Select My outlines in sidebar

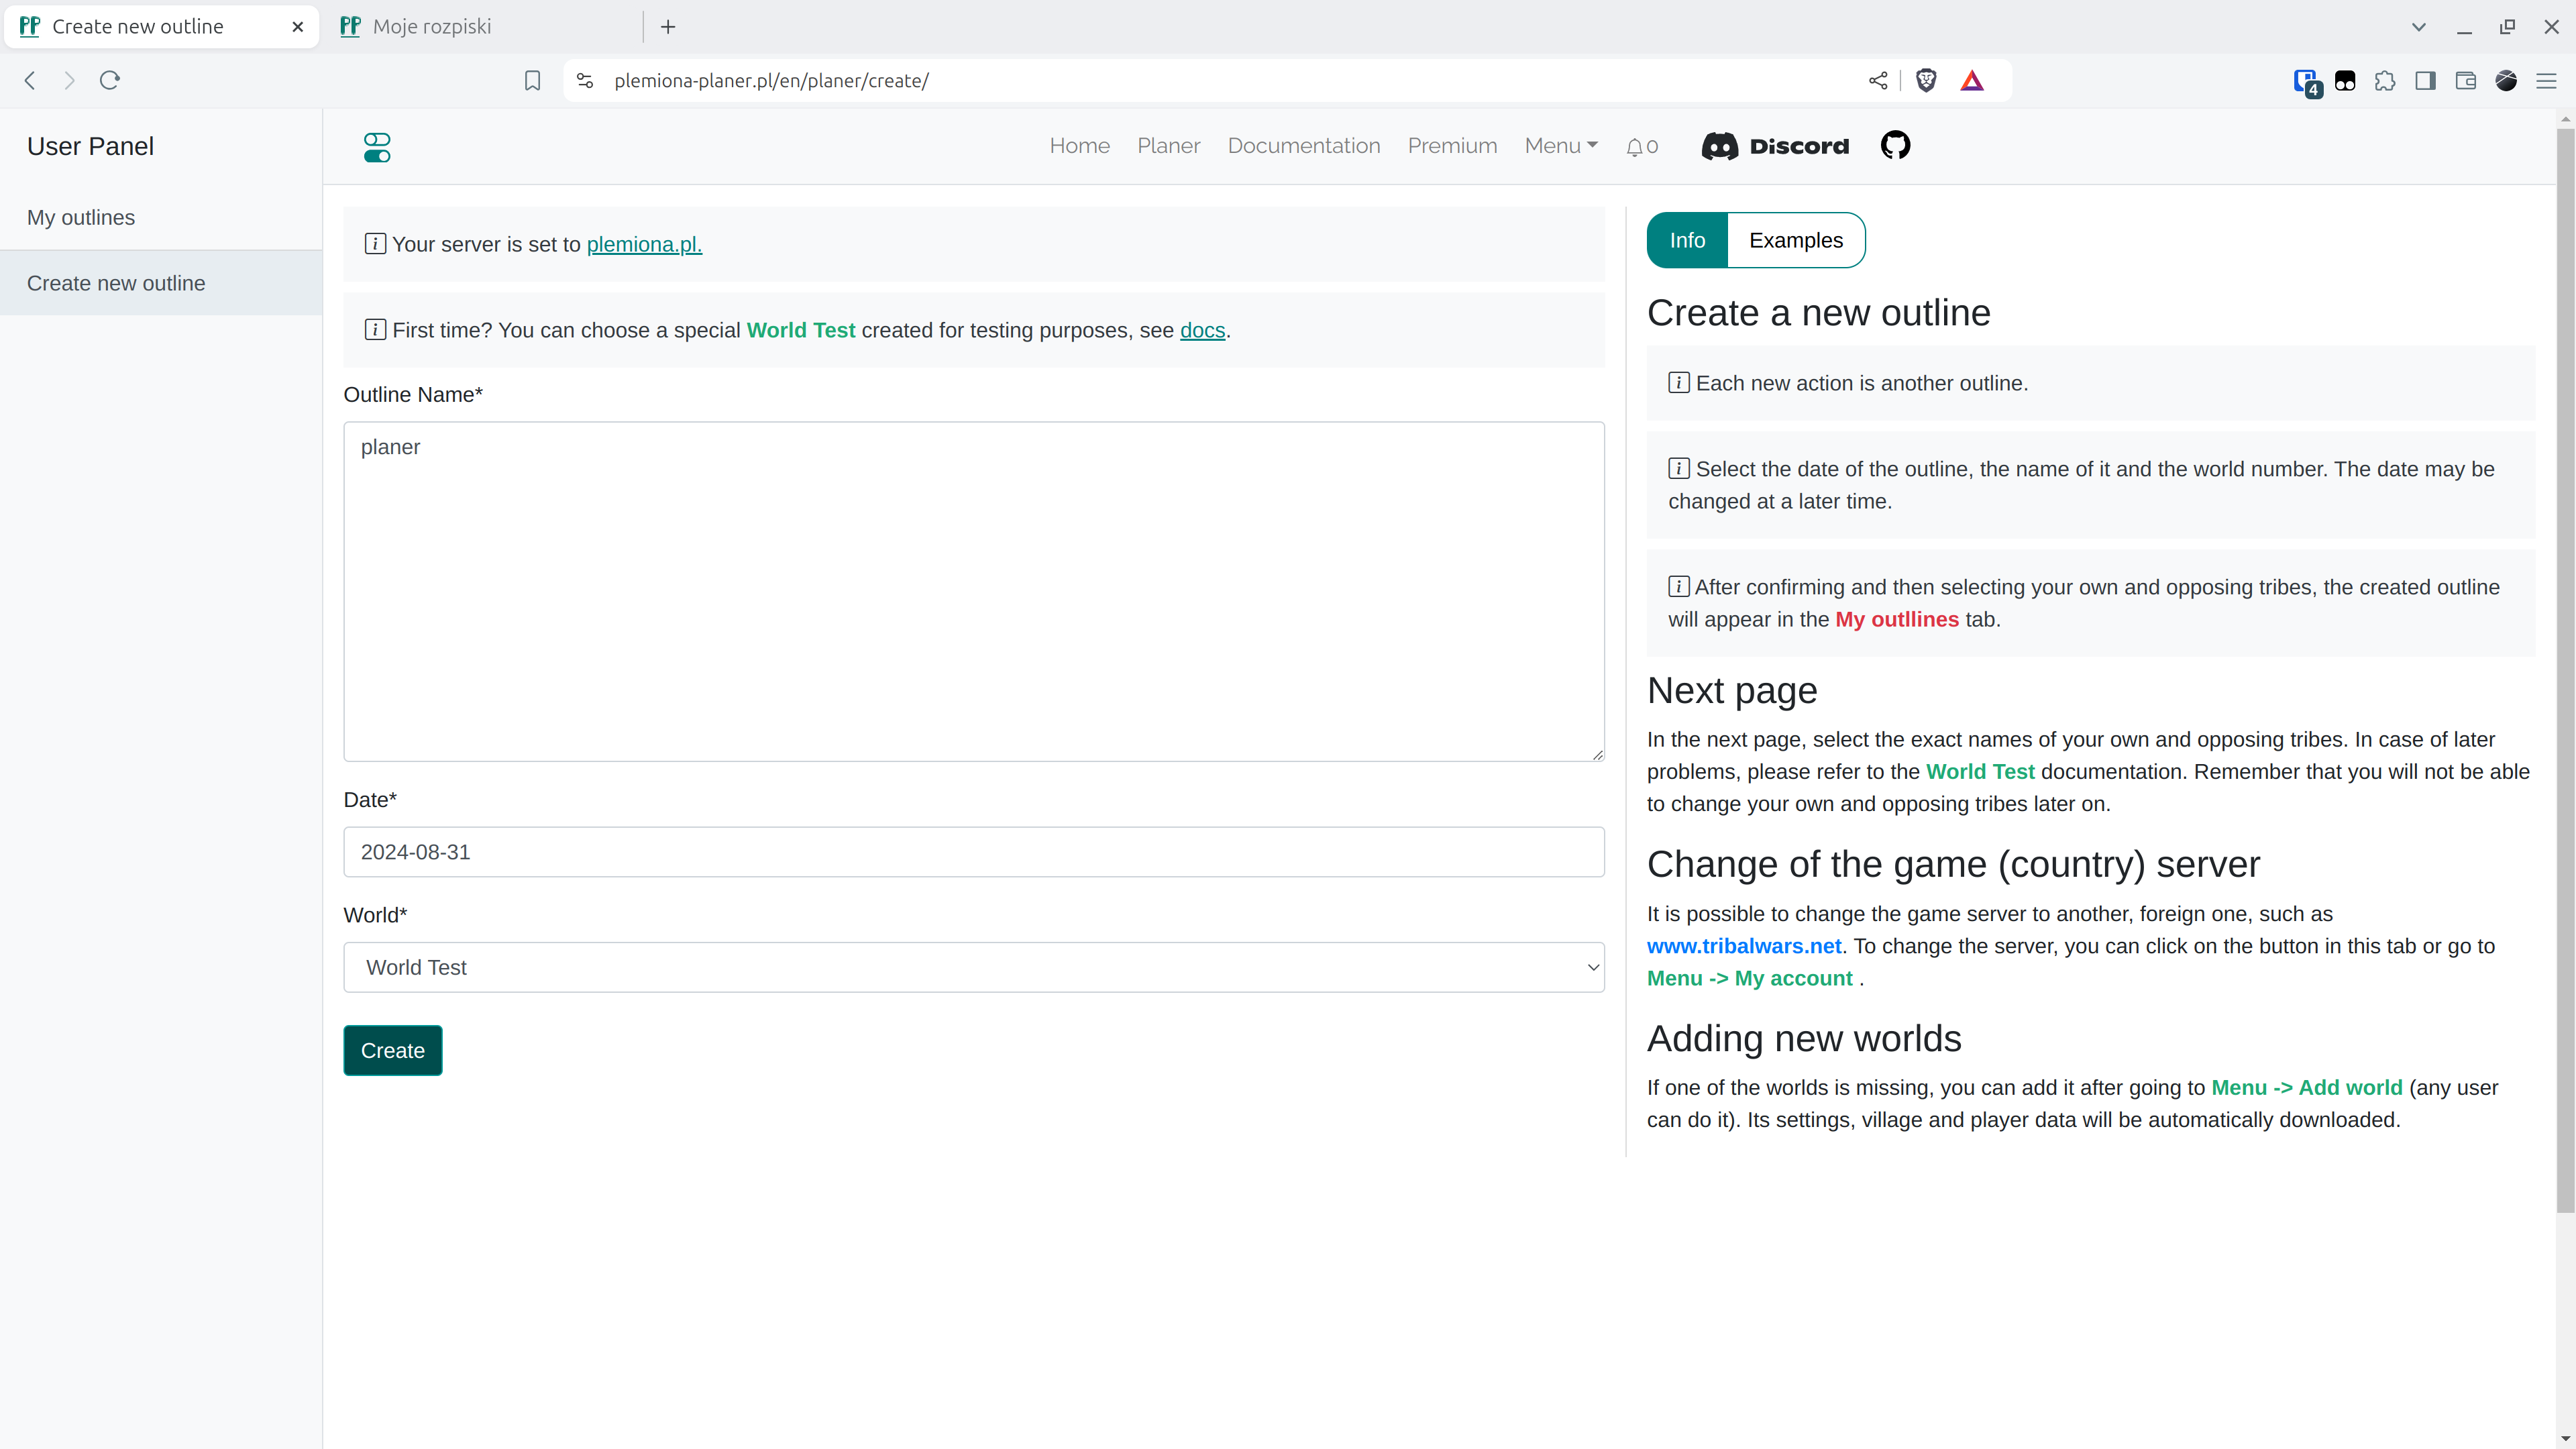point(81,218)
